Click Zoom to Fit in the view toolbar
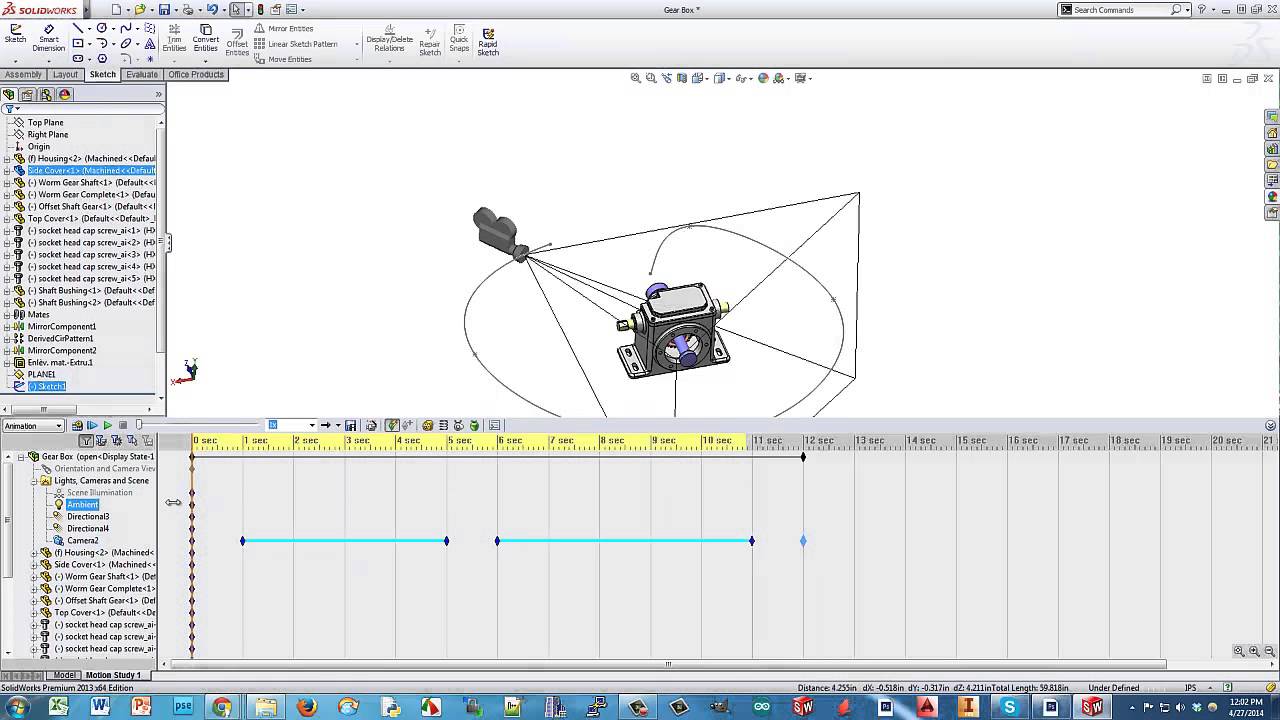The width and height of the screenshot is (1280, 720). pos(635,78)
